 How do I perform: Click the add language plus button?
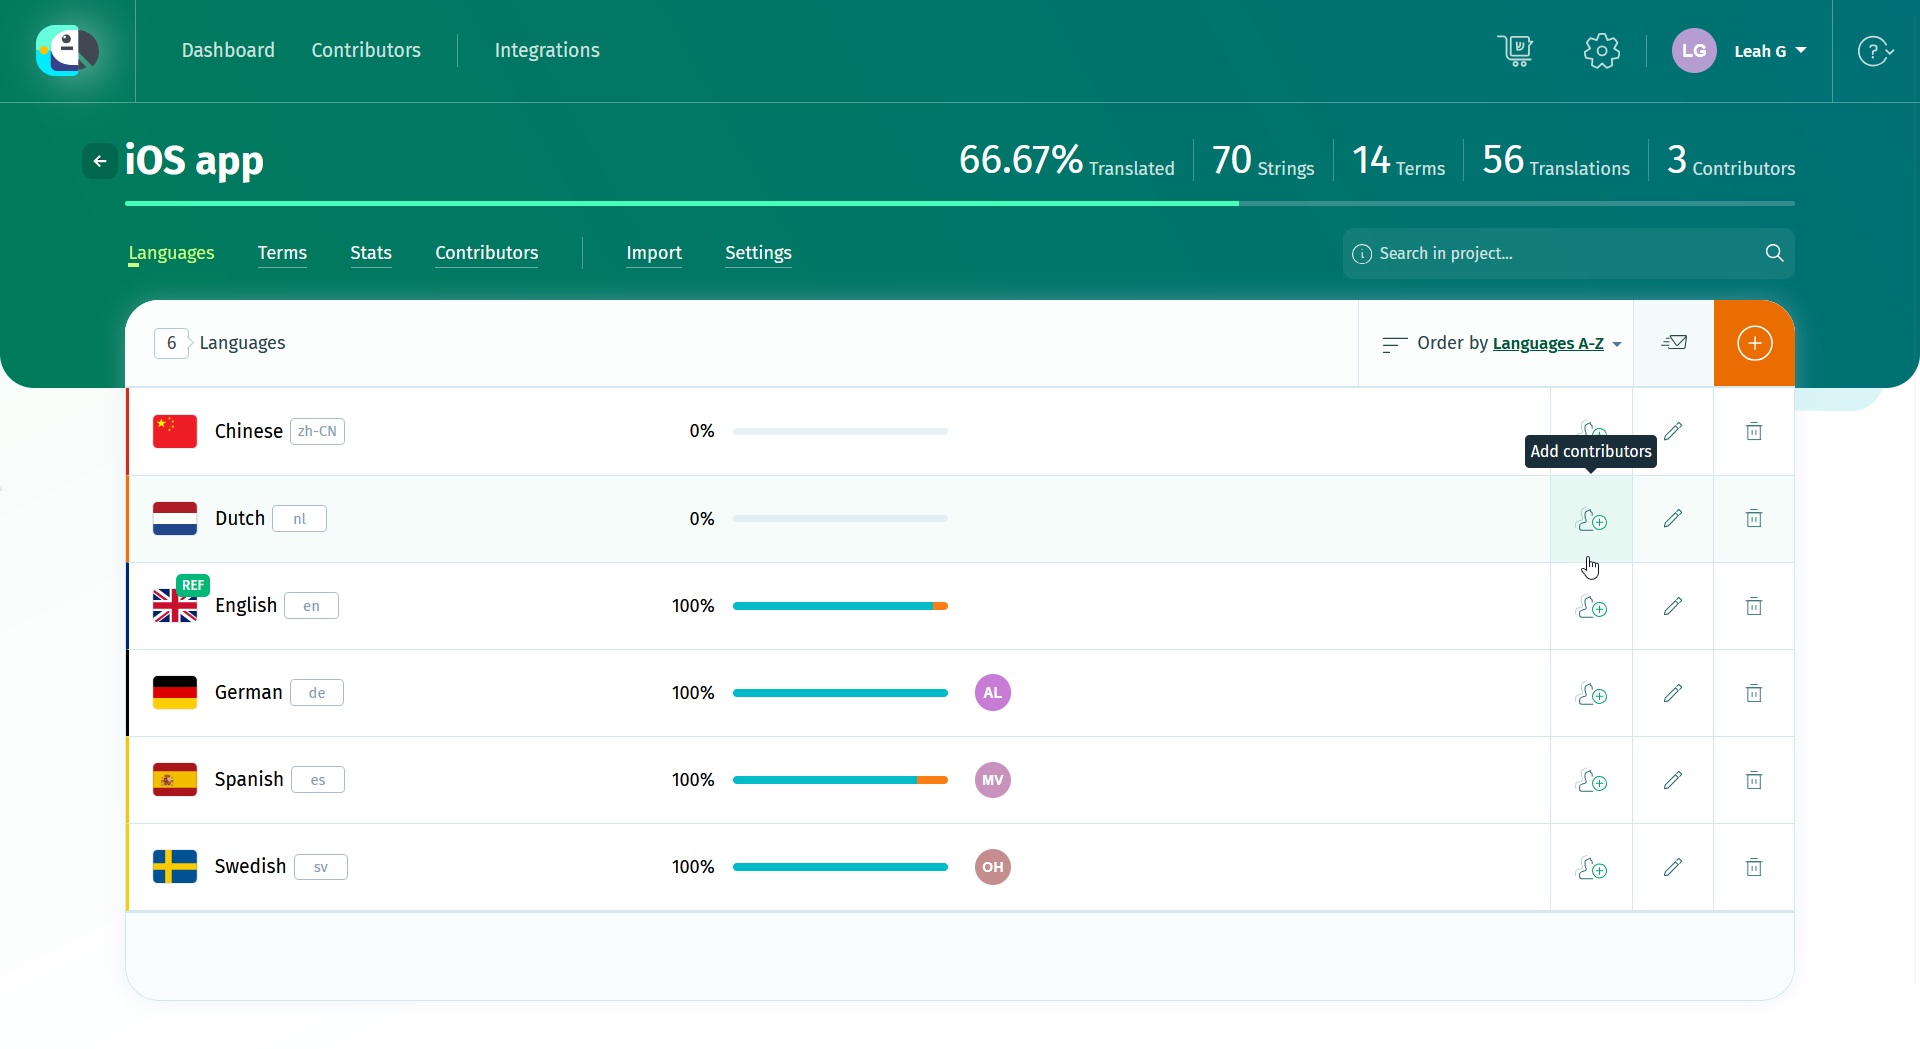pyautogui.click(x=1754, y=343)
